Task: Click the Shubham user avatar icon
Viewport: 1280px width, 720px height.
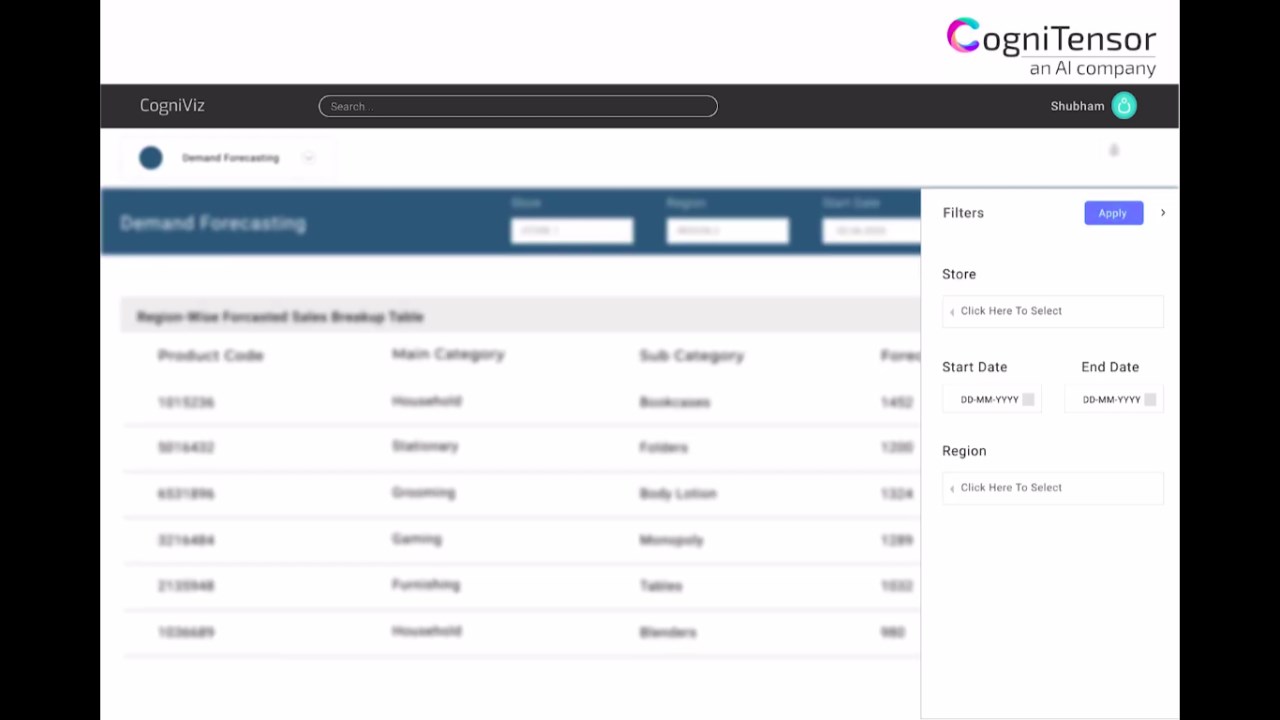Action: click(1124, 106)
